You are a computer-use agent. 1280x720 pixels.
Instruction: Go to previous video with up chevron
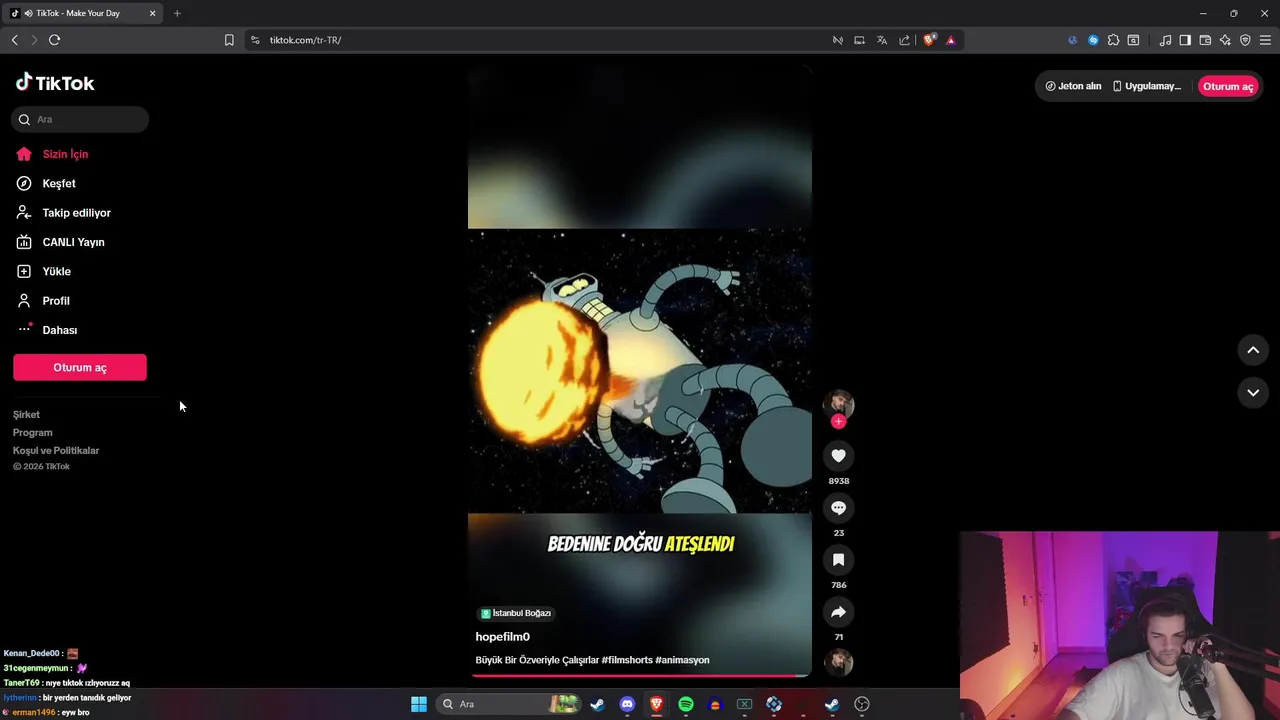(1253, 350)
